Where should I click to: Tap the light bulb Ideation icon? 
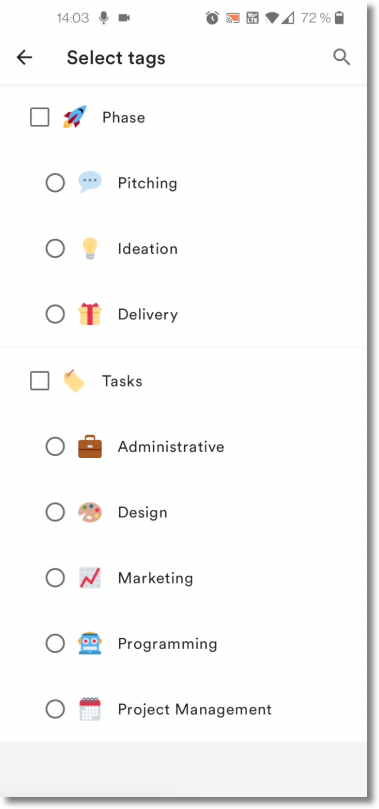(x=90, y=248)
